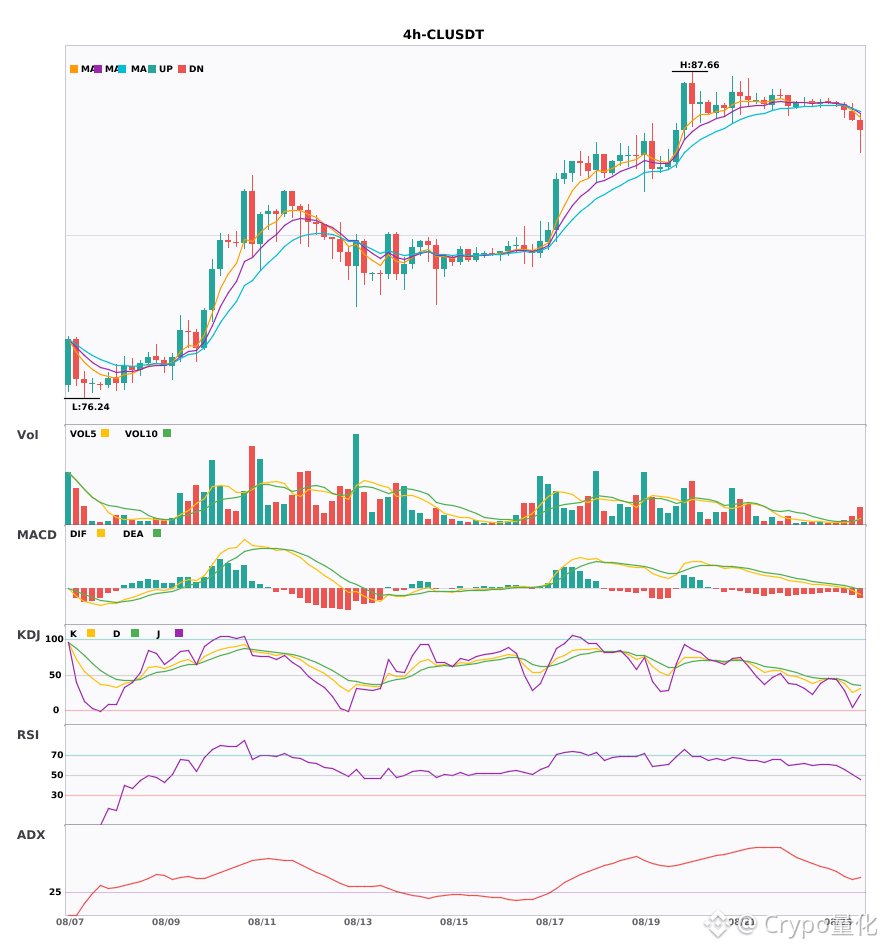885x950 pixels.
Task: Click the green VOL10 legend swatch
Action: click(167, 433)
